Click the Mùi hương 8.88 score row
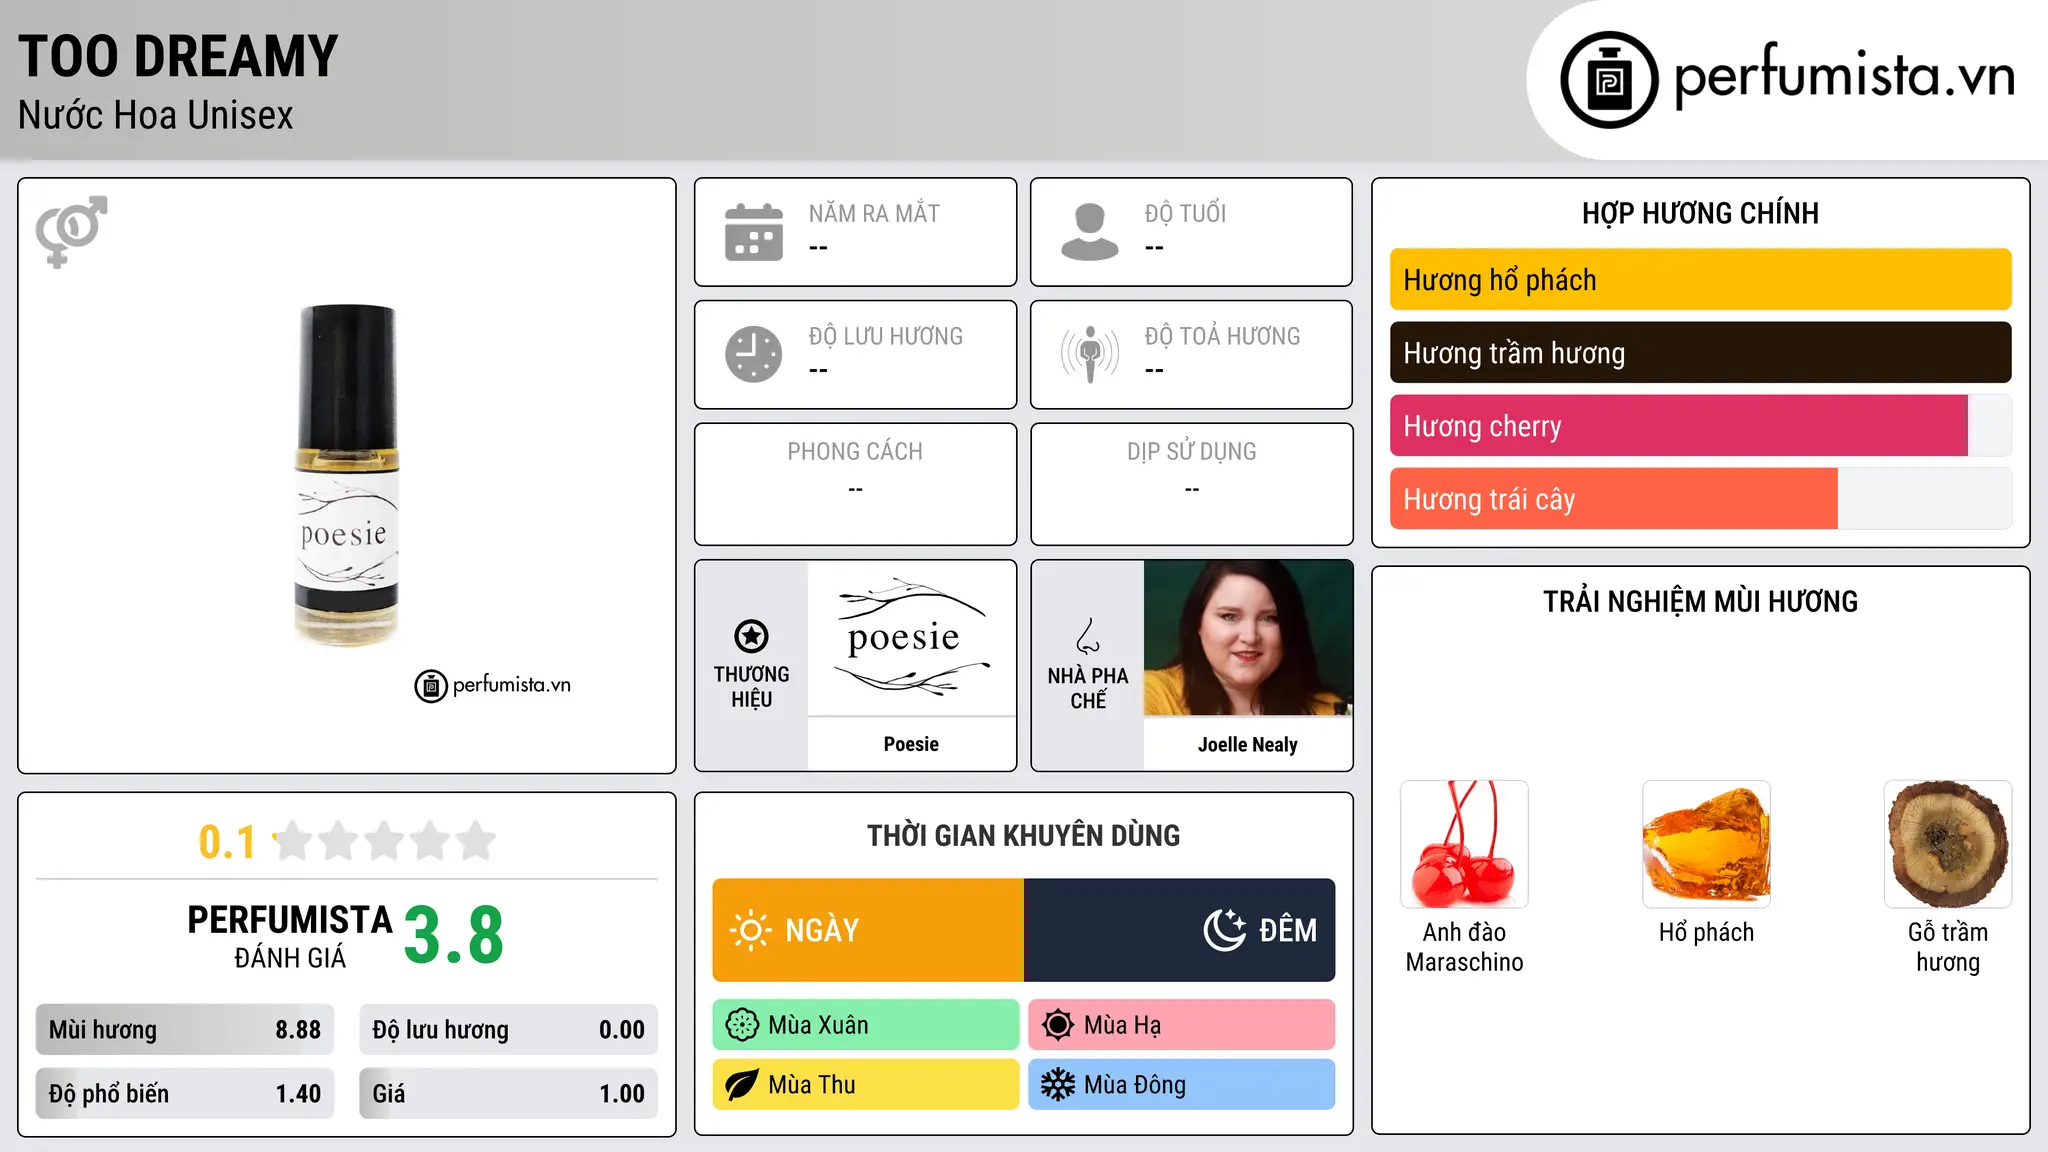 pos(185,1030)
